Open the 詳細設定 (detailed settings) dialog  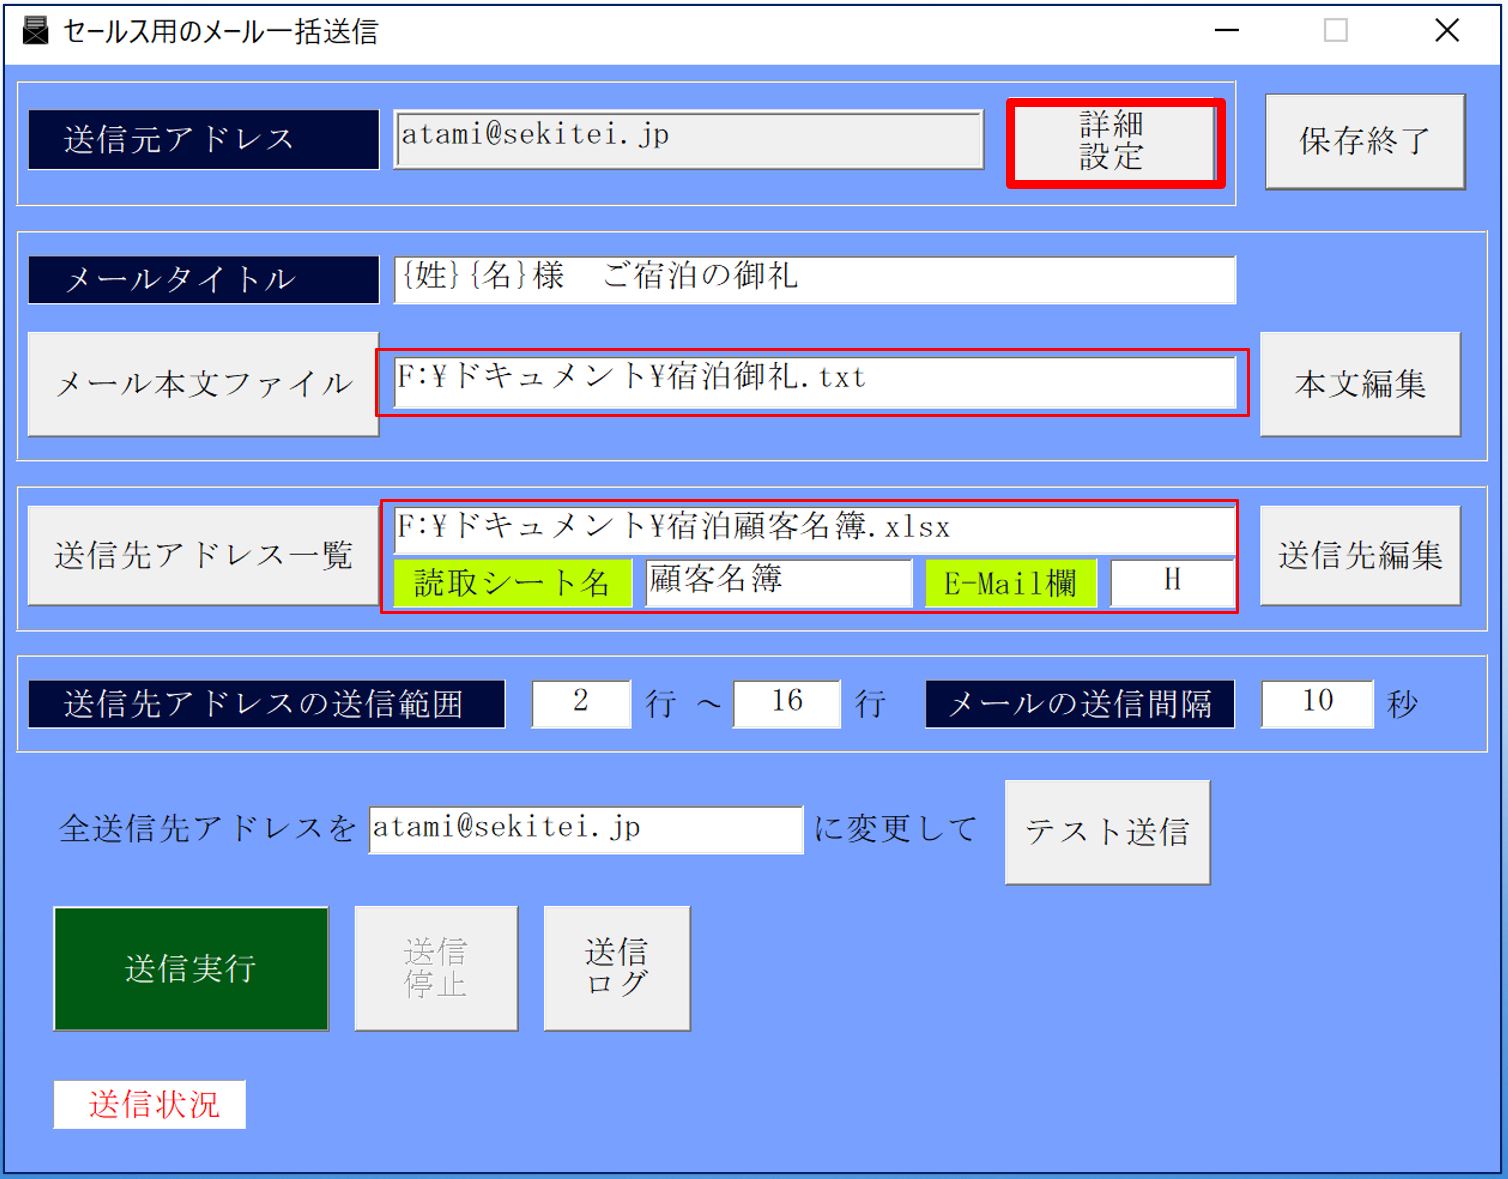tap(1114, 141)
